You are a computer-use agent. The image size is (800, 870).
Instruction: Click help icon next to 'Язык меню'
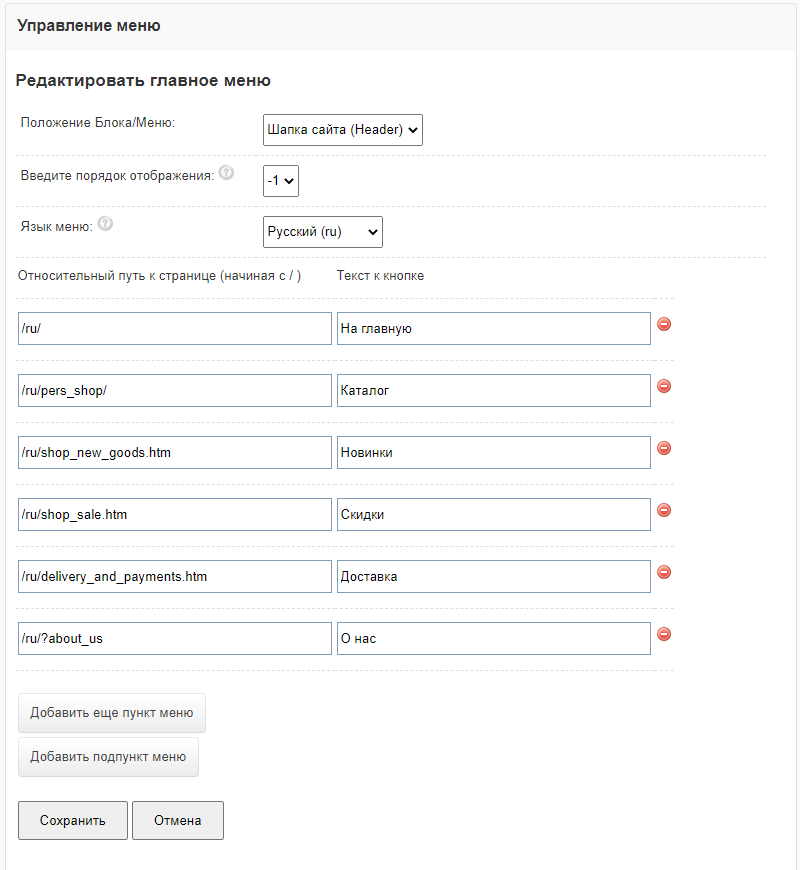tap(105, 224)
